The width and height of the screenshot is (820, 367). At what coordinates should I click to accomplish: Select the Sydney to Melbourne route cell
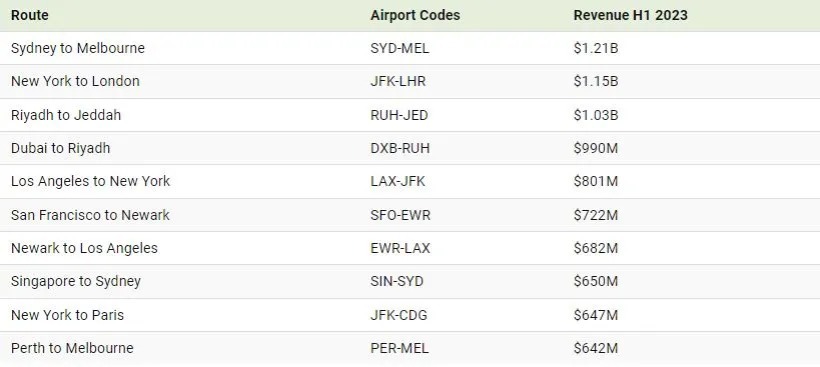point(78,48)
